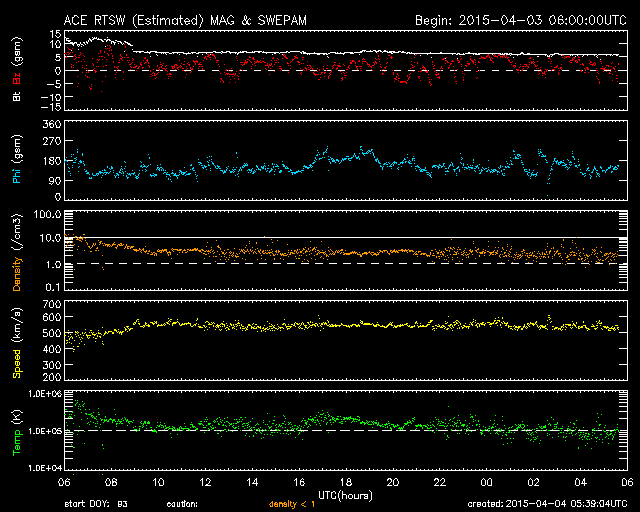Click the "200" tick on the Speed axis
The width and height of the screenshot is (640, 512).
[52, 377]
